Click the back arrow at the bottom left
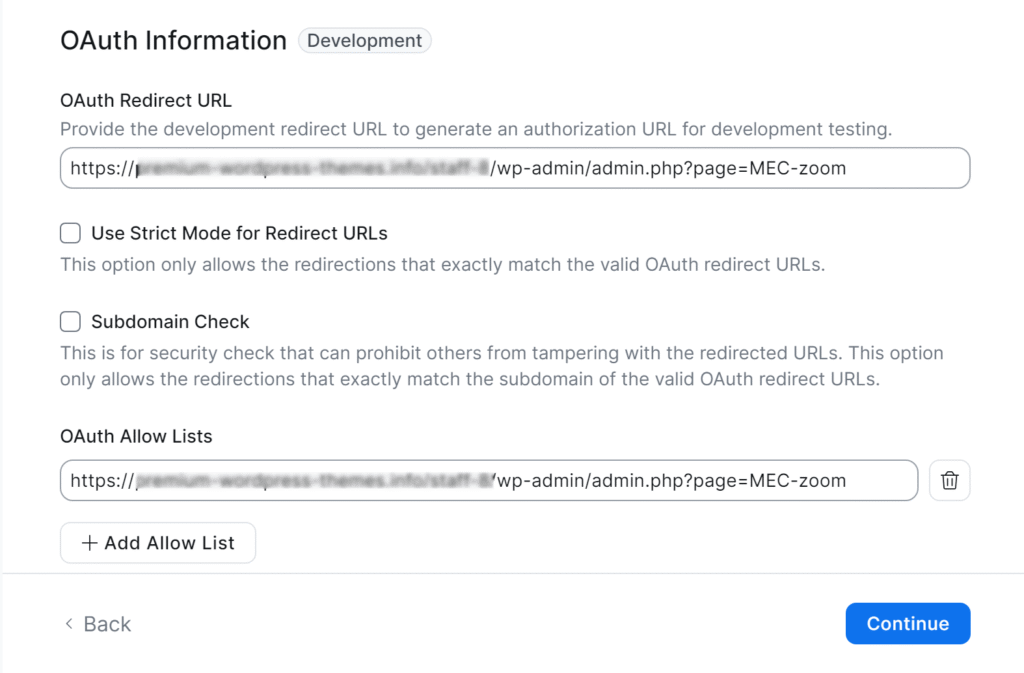The height and width of the screenshot is (673, 1024). click(x=67, y=624)
